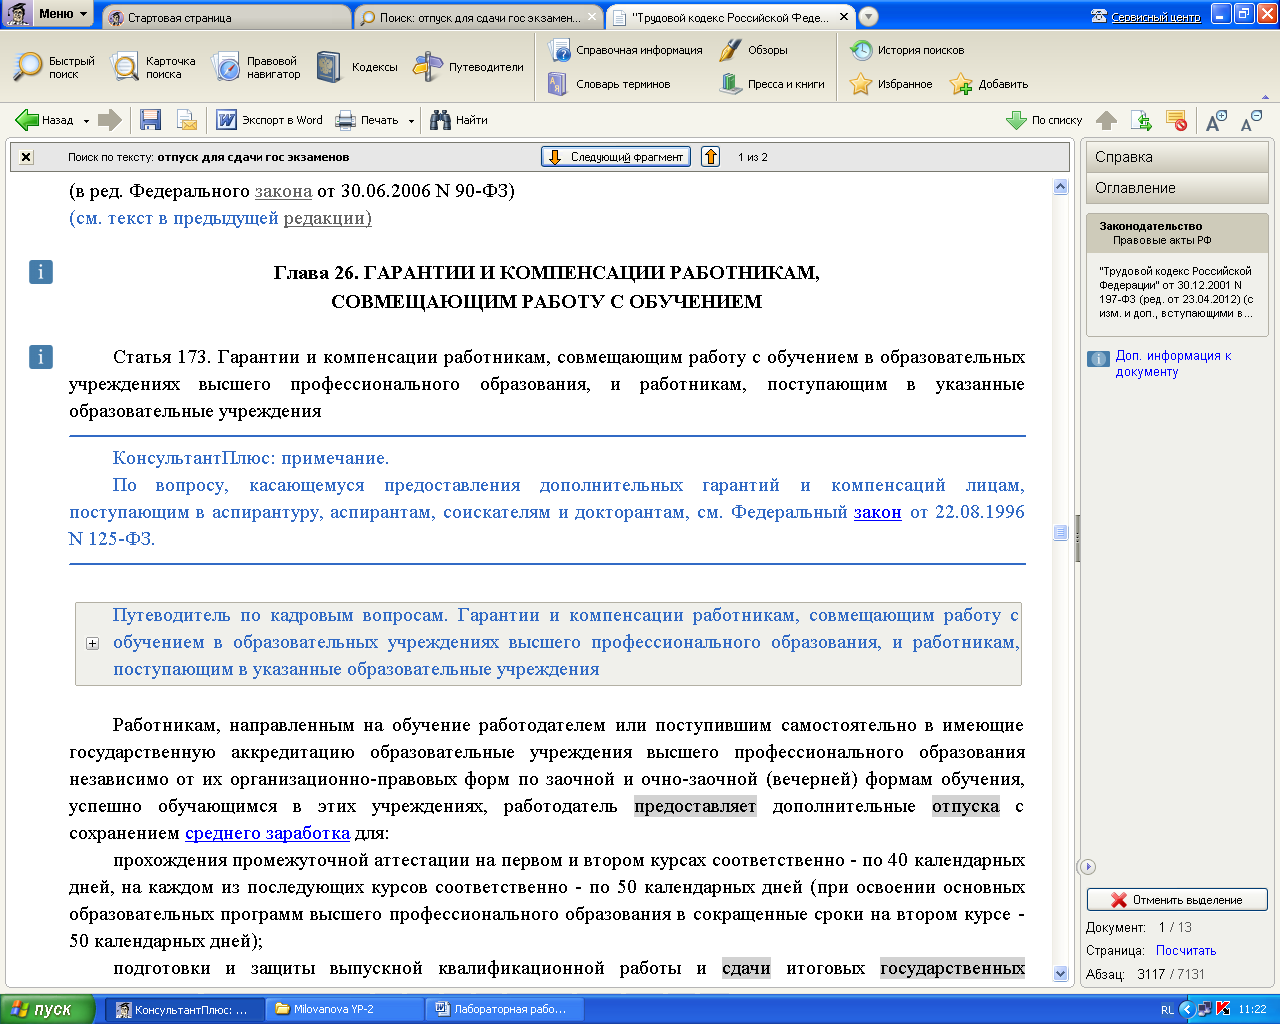This screenshot has width=1280, height=1024.
Task: Open Справка tab in right panel
Action: pos(1177,157)
